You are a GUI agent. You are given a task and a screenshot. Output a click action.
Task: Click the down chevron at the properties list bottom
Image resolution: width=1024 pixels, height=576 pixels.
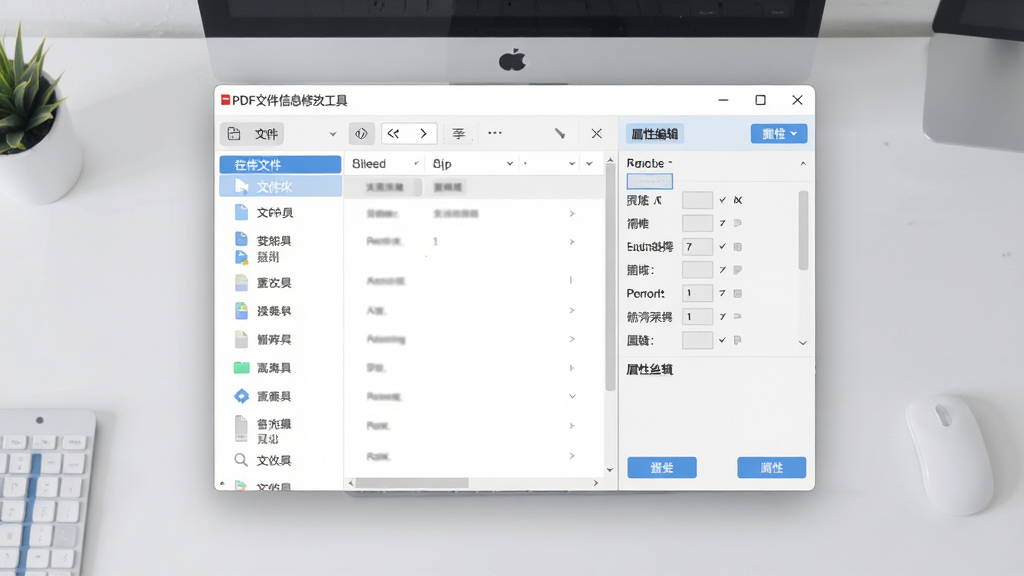(803, 343)
